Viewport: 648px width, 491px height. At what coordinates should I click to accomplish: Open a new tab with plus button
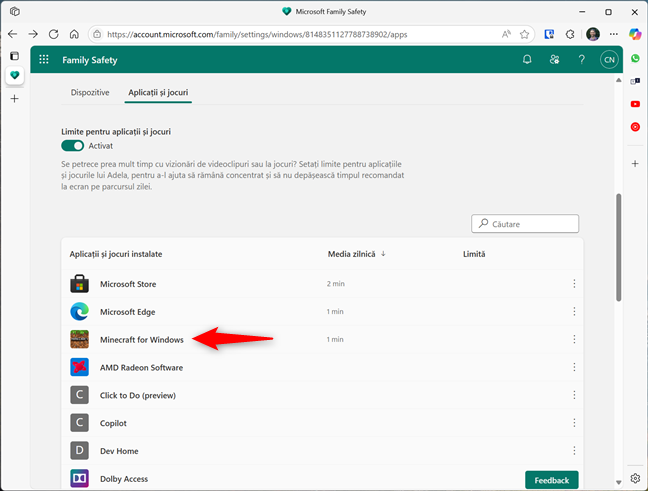(x=14, y=98)
